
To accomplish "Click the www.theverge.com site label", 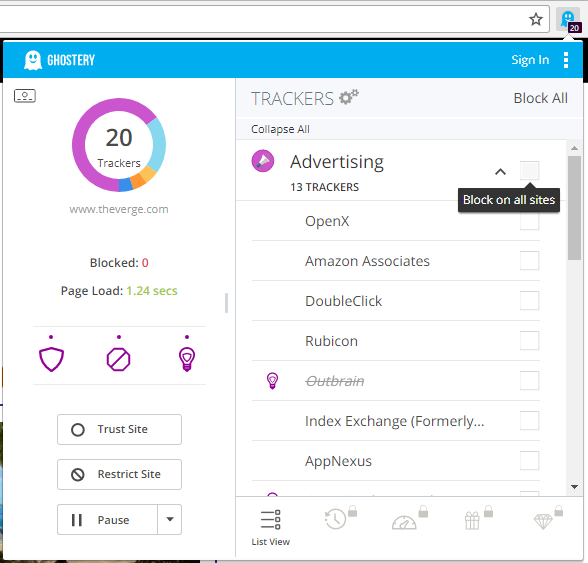I will (x=119, y=209).
